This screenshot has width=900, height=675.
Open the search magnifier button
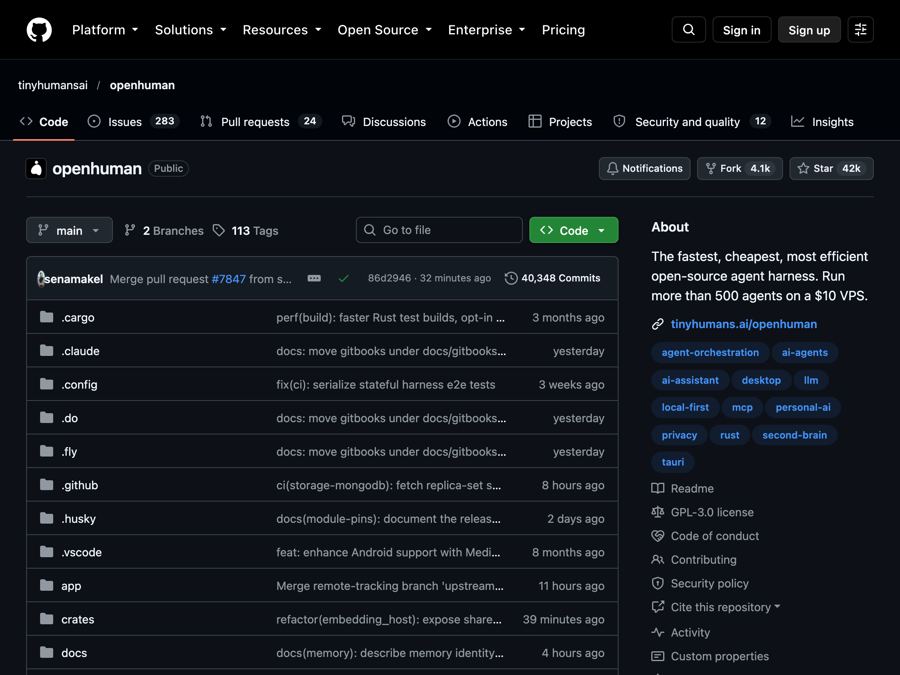(689, 30)
